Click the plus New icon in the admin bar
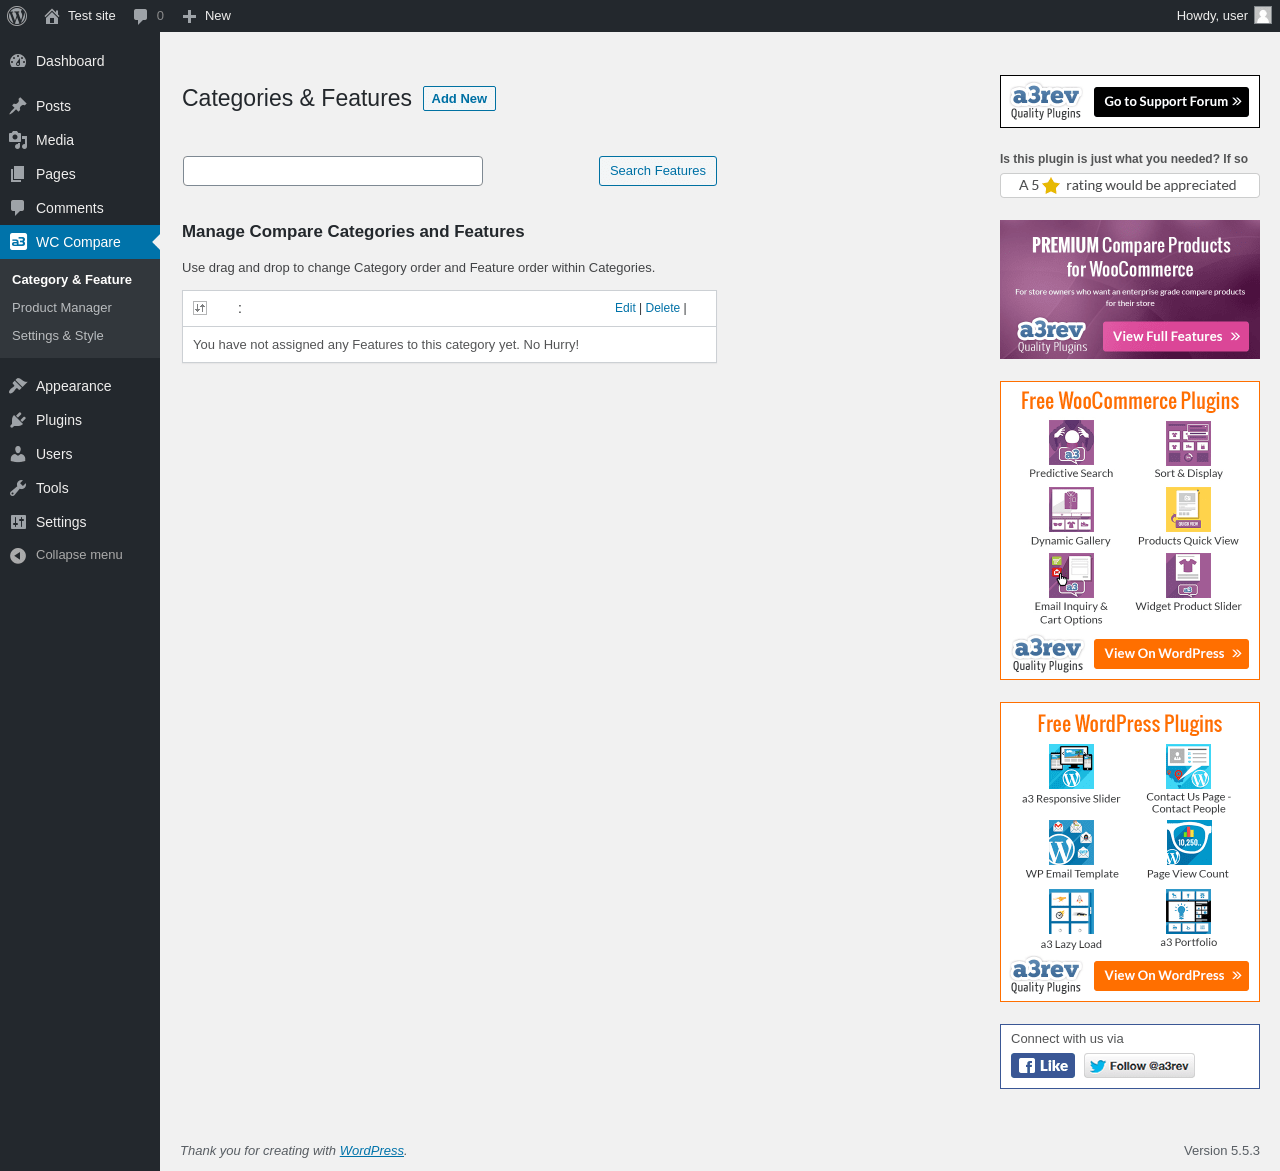The image size is (1280, 1171). tap(189, 16)
